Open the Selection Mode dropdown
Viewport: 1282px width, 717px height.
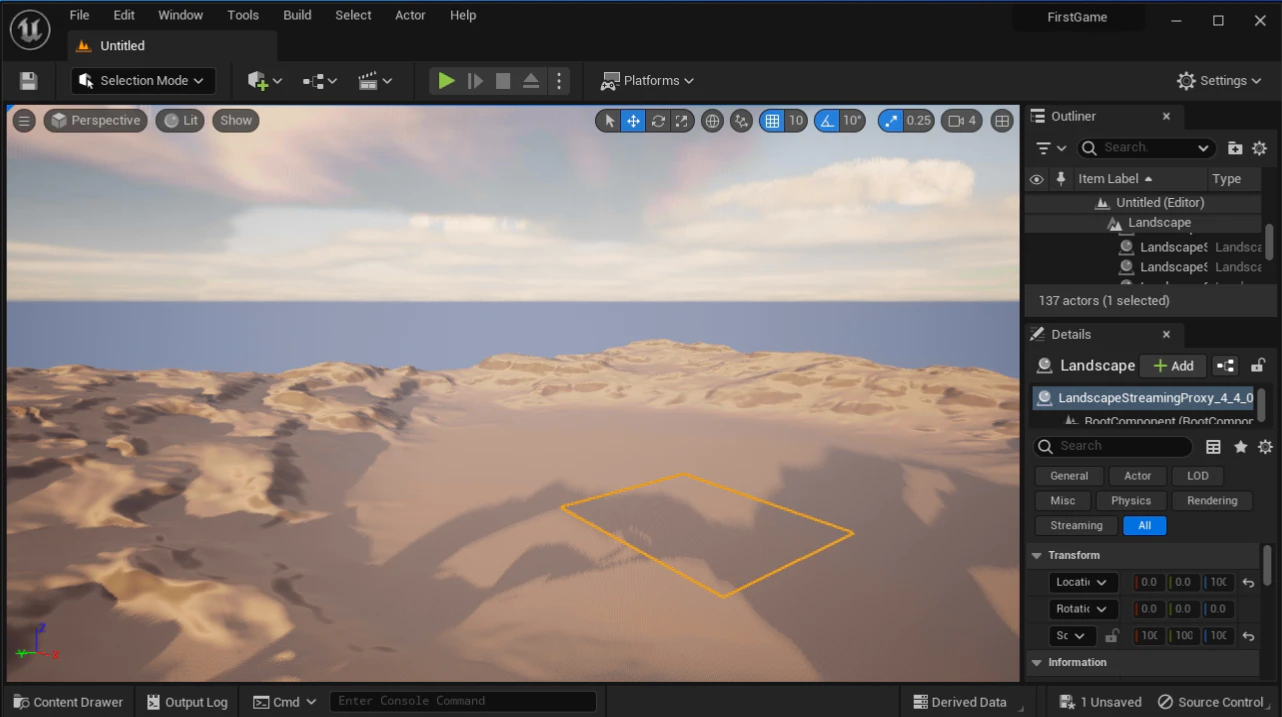(x=143, y=81)
